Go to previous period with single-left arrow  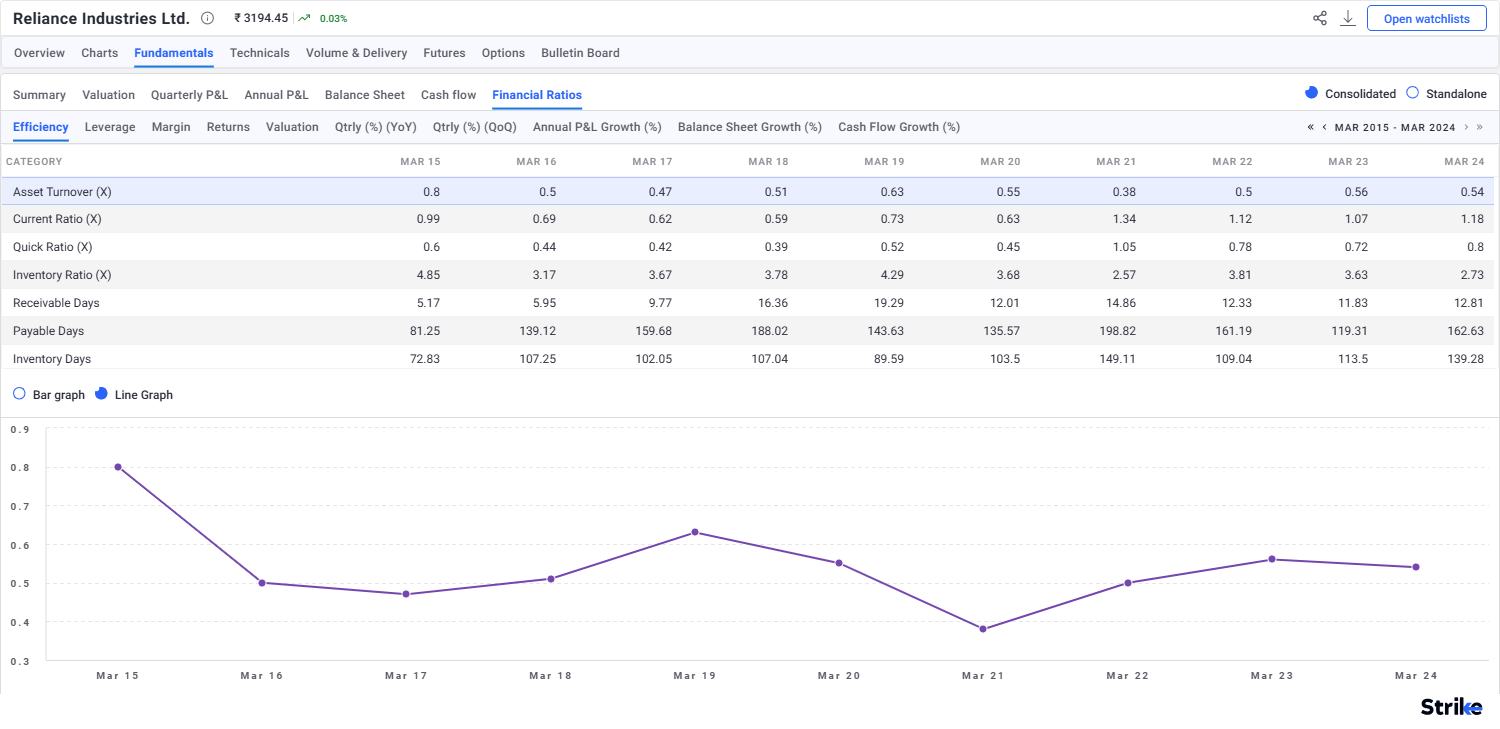click(1325, 127)
